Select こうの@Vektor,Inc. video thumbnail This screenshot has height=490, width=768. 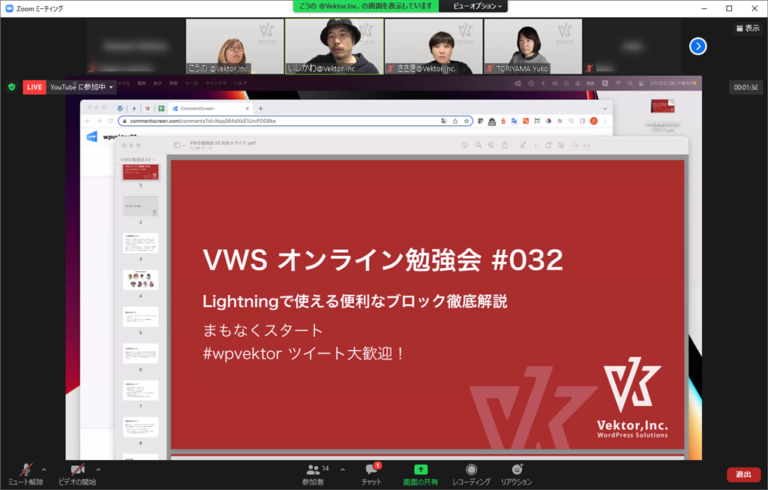tap(235, 47)
